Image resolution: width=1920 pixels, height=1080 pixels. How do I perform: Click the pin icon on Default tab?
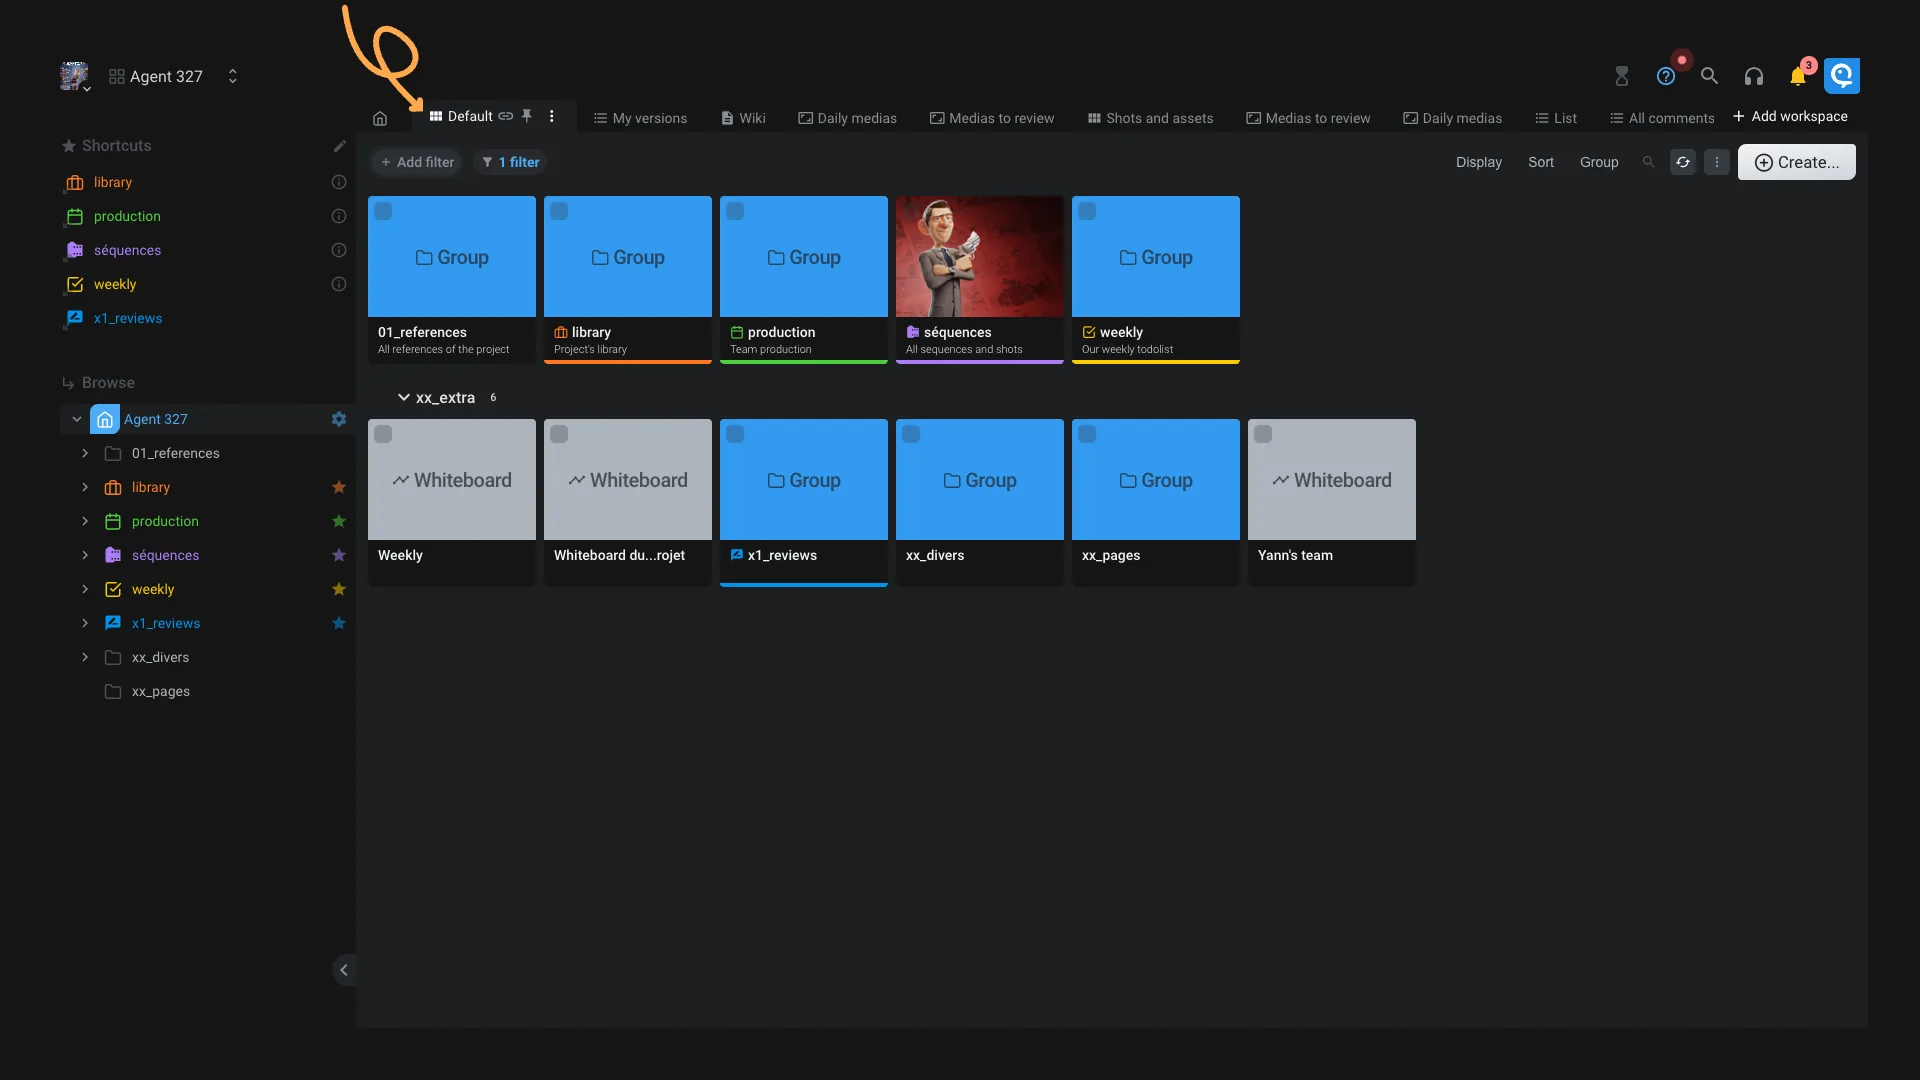527,116
